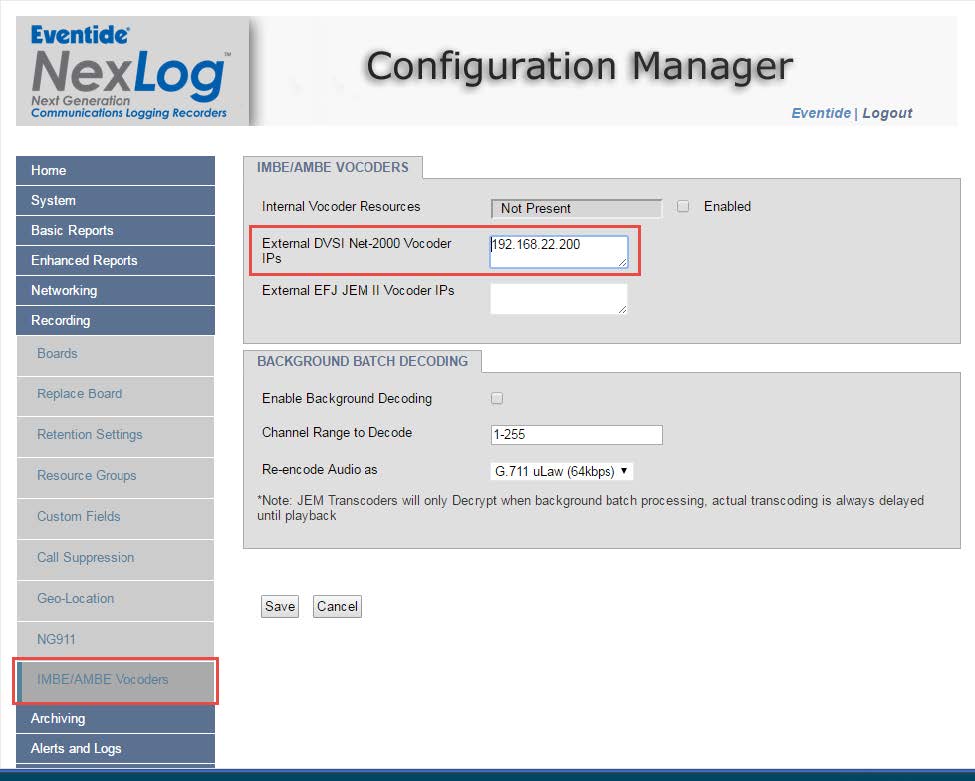Click the Save button
The image size is (975, 781).
(x=280, y=607)
